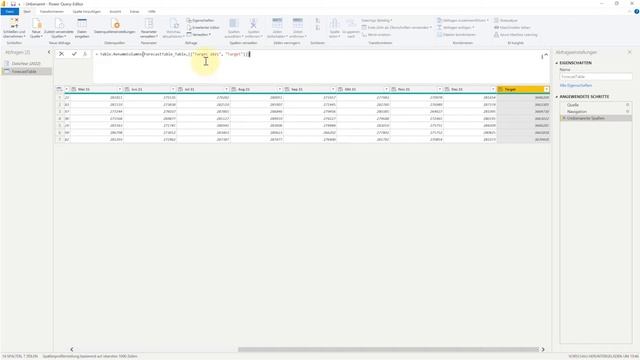Select the ForecastTable query
640x360 pixels.
coord(26,71)
